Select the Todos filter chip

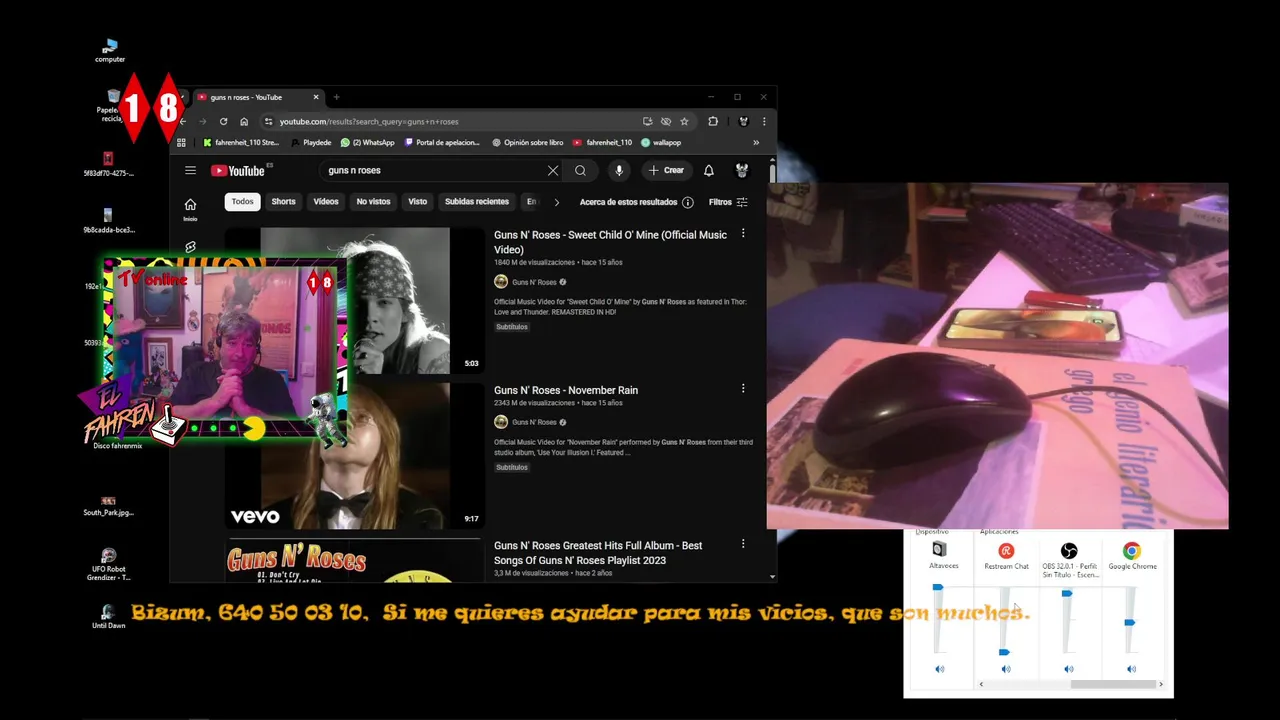click(x=243, y=202)
